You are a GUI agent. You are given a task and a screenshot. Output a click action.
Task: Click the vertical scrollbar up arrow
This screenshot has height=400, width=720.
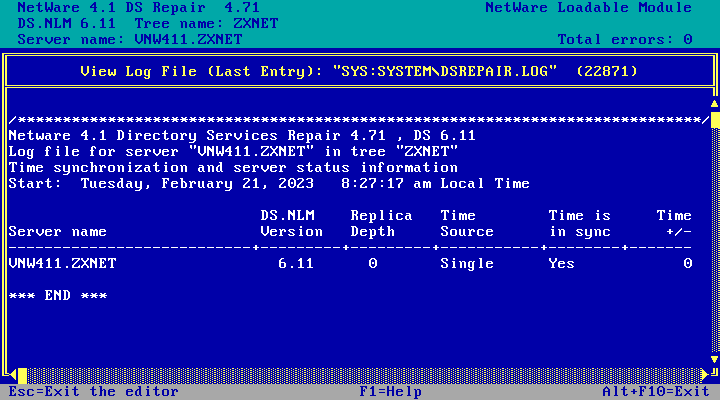pyautogui.click(x=714, y=104)
